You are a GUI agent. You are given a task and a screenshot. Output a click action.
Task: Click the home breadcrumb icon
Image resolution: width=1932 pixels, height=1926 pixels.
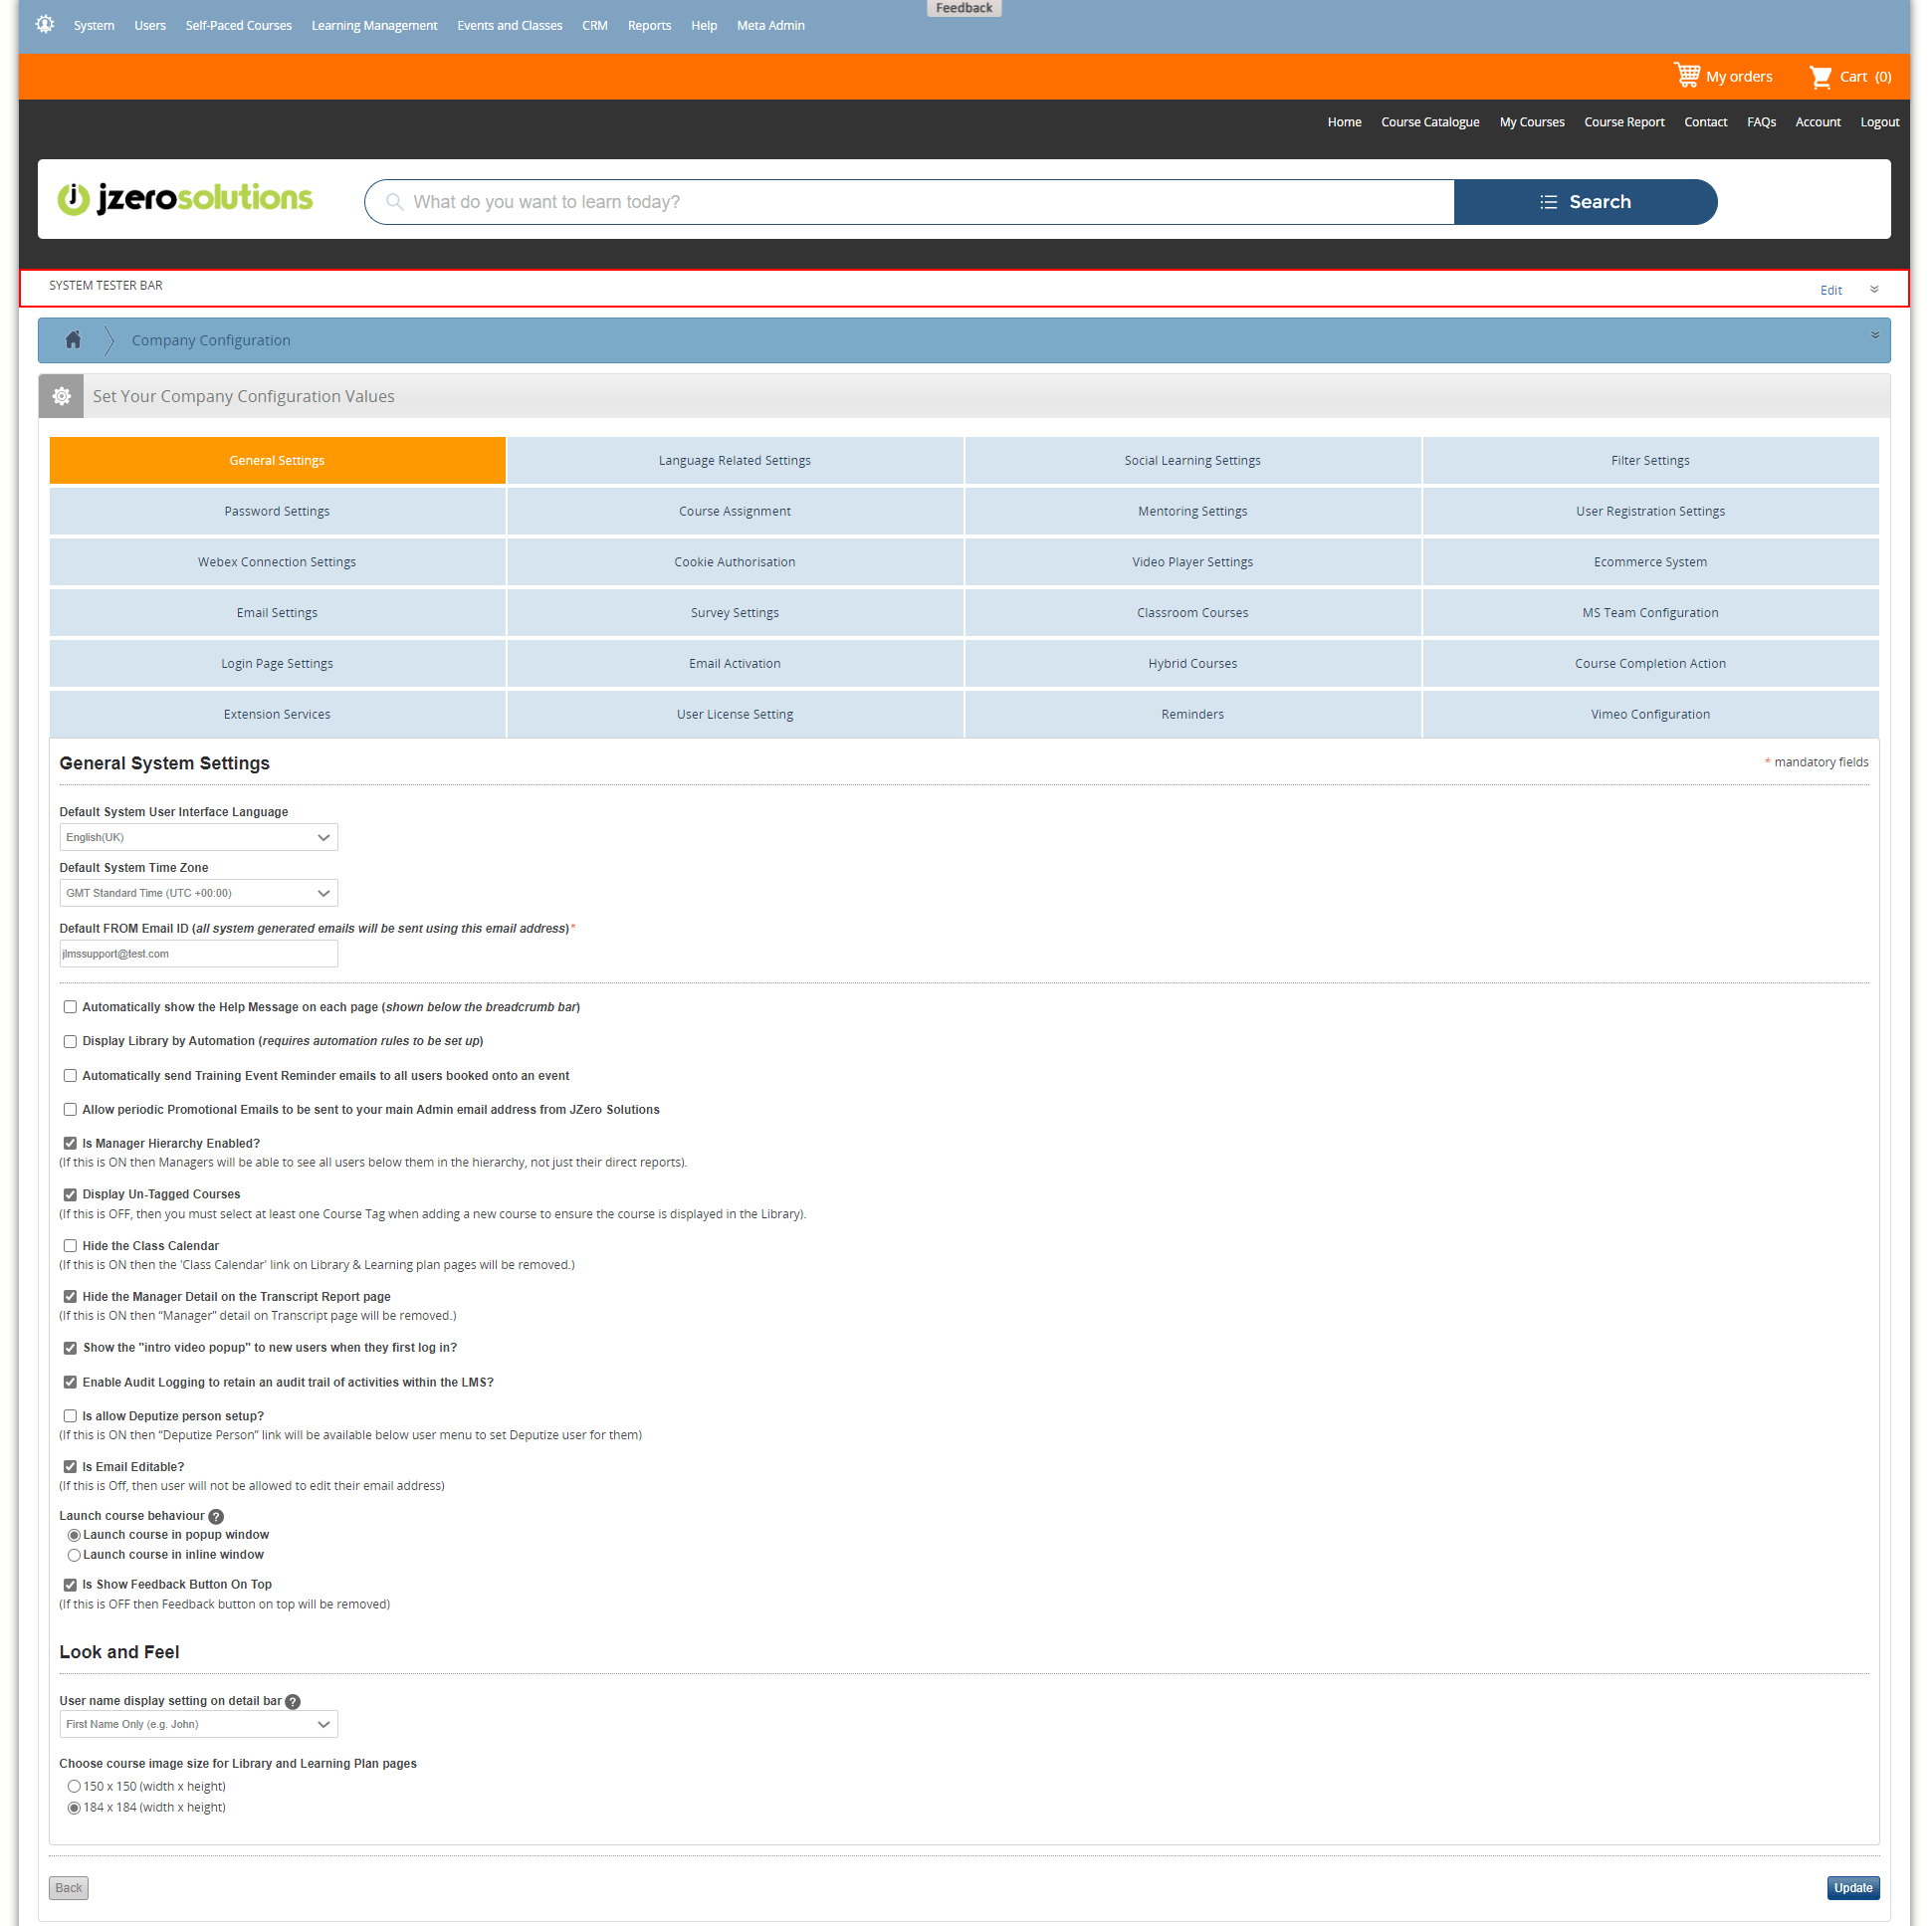point(73,340)
